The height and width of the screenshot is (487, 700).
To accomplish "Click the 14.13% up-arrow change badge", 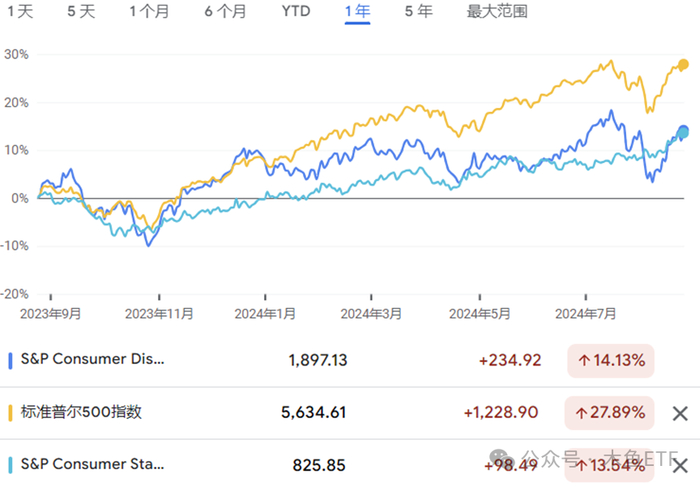I will point(610,359).
